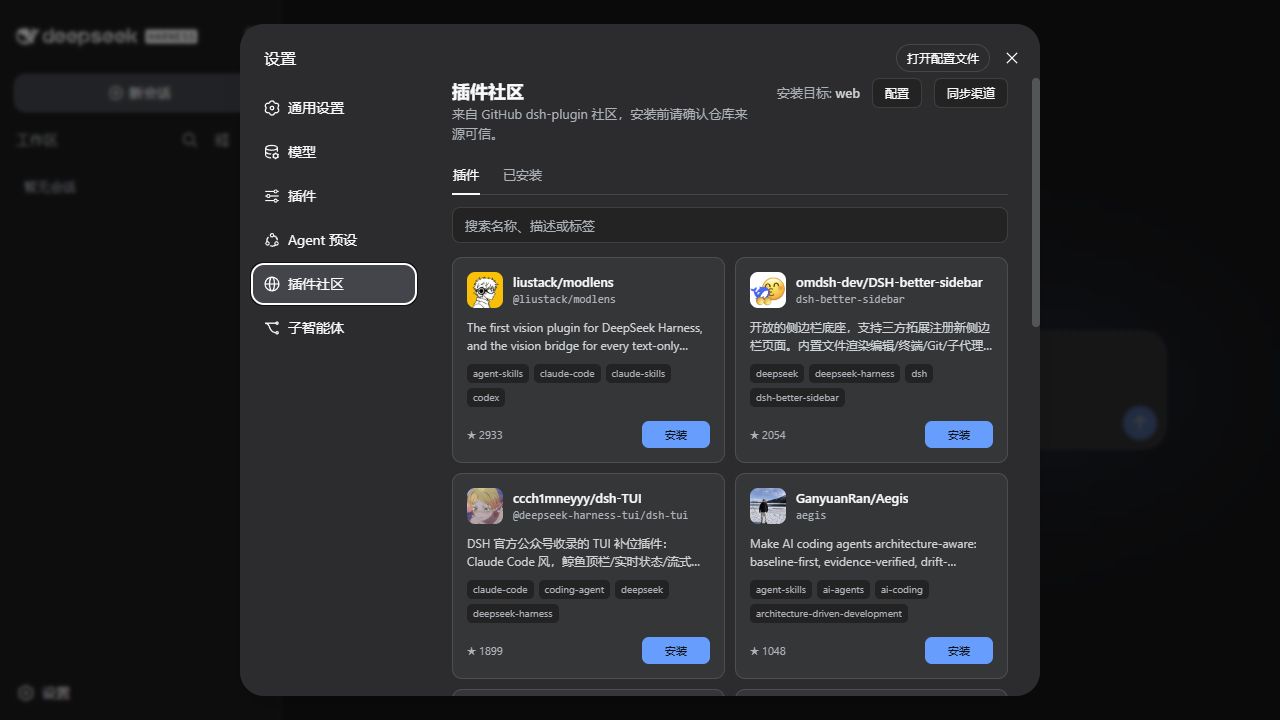Click the claude-skills tag

pyautogui.click(x=638, y=374)
